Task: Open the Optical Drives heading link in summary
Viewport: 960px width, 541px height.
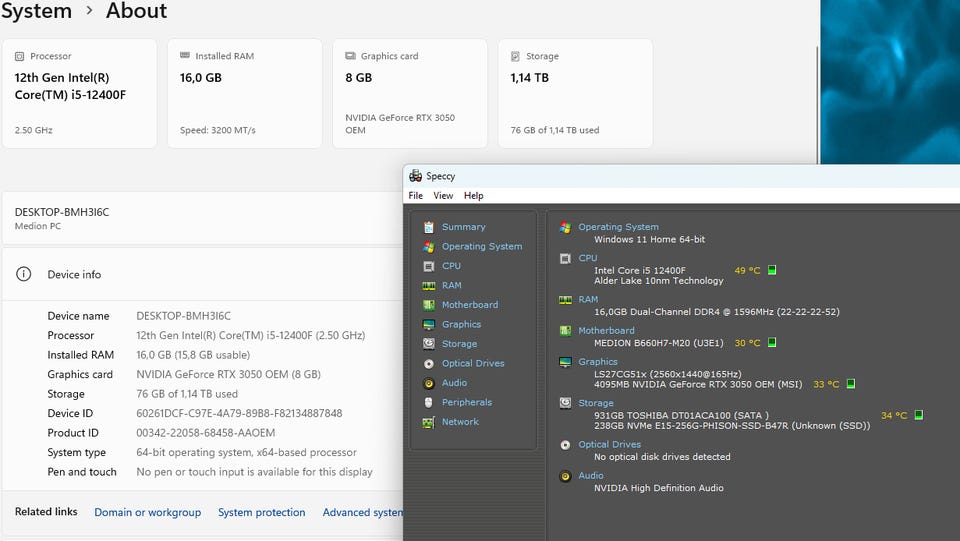Action: click(609, 445)
